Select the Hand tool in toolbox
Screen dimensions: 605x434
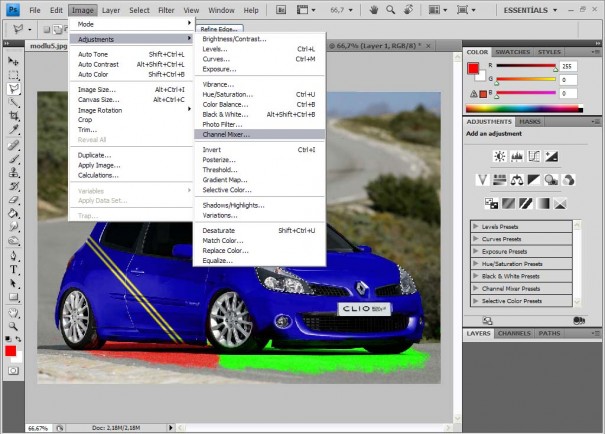[14, 312]
